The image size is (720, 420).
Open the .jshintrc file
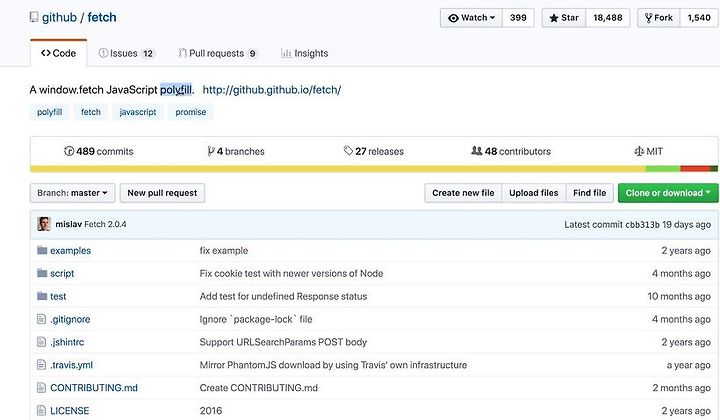click(67, 342)
